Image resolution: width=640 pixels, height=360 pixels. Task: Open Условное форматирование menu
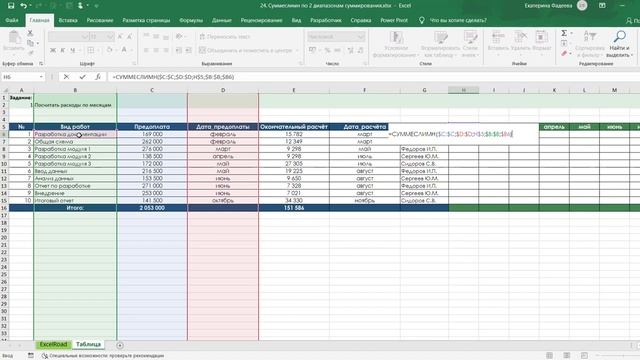coord(396,44)
